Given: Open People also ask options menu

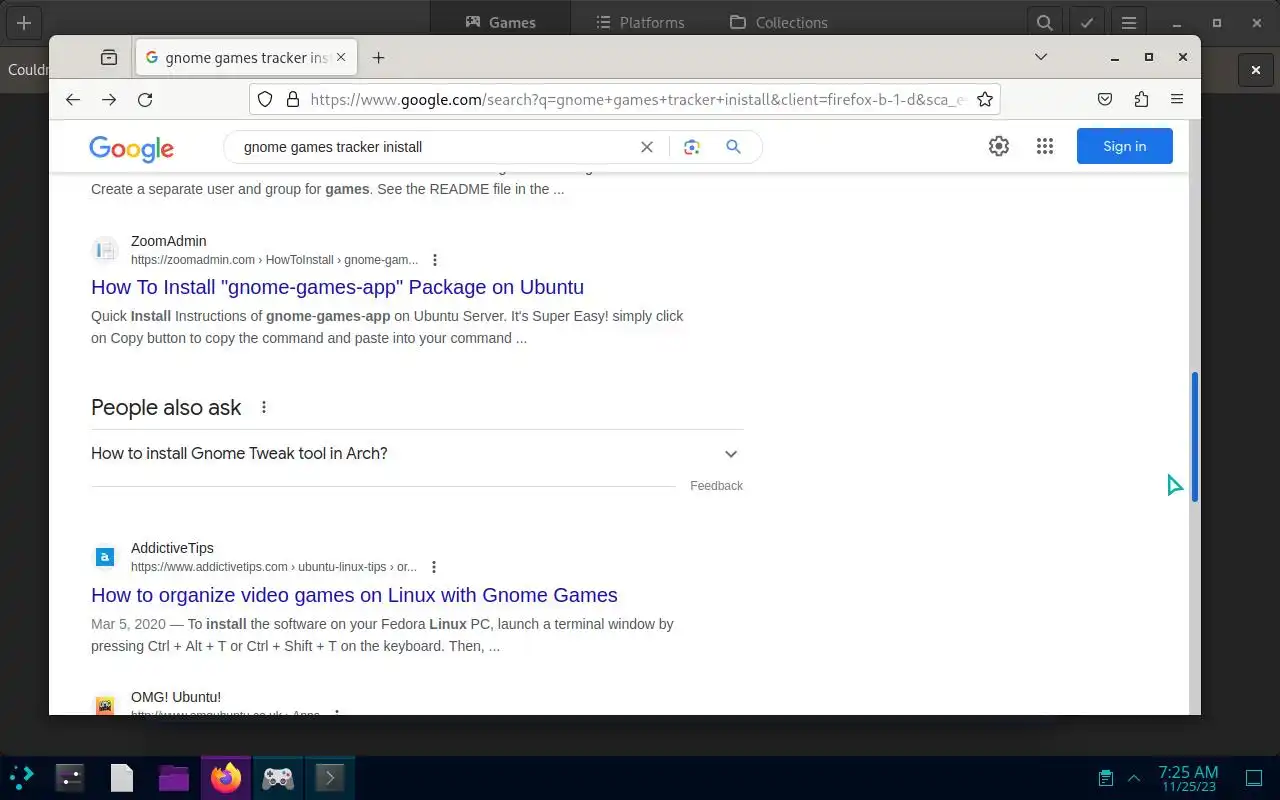Looking at the screenshot, I should tap(264, 407).
